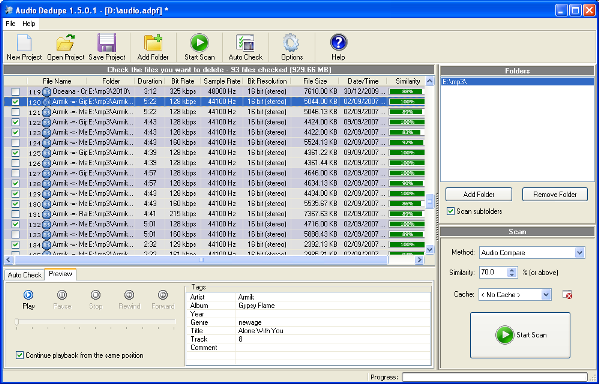Check the checkbox for row 121
This screenshot has height=384, width=599.
click(15, 112)
